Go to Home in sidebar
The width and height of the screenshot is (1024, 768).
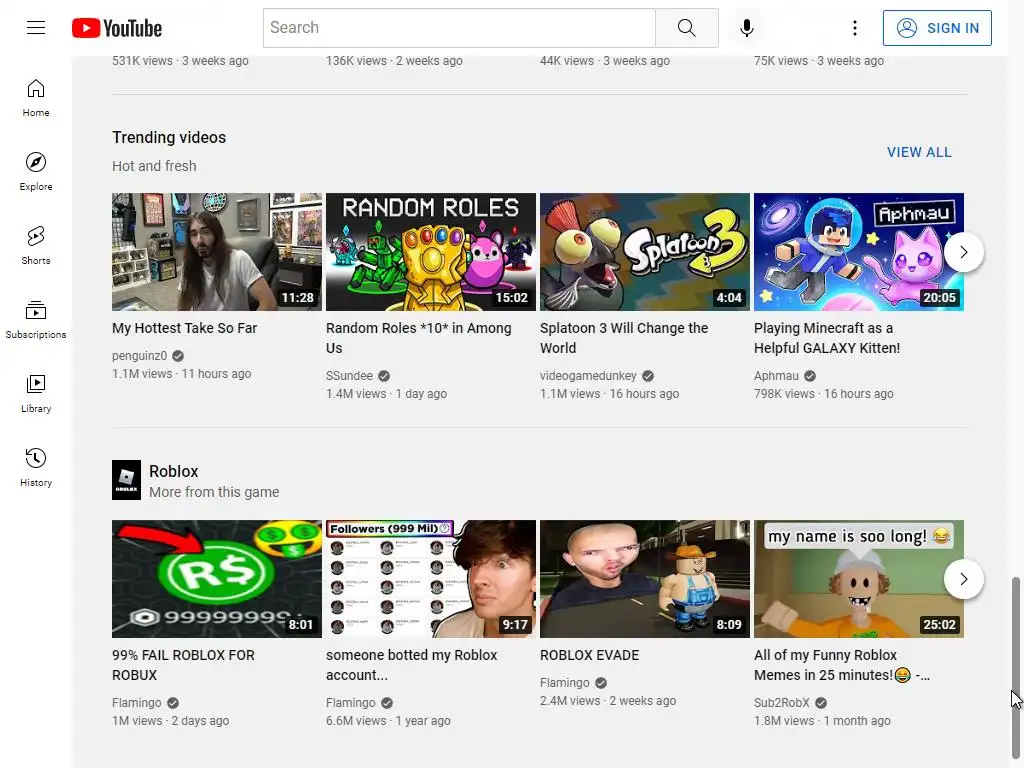coord(36,98)
